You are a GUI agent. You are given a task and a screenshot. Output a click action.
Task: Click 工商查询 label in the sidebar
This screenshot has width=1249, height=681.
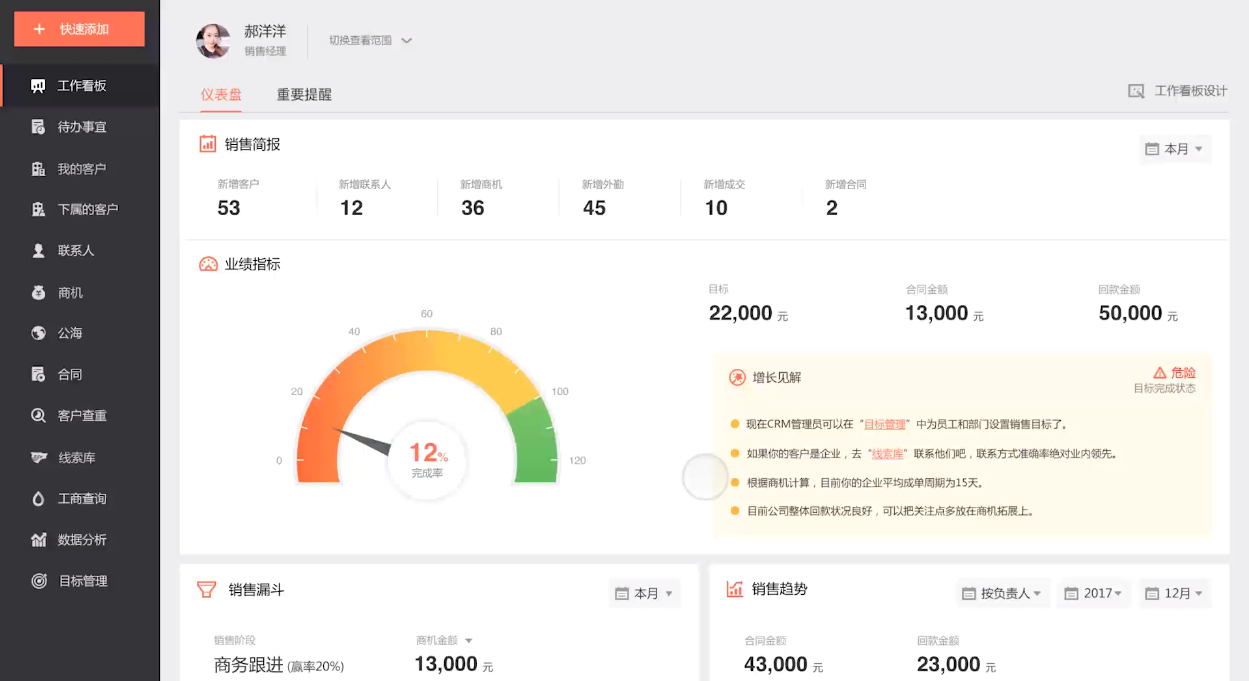pos(82,498)
